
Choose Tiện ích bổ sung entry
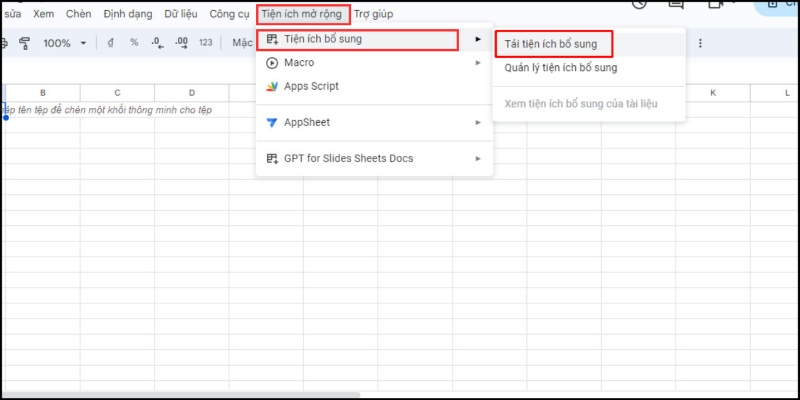(374, 39)
